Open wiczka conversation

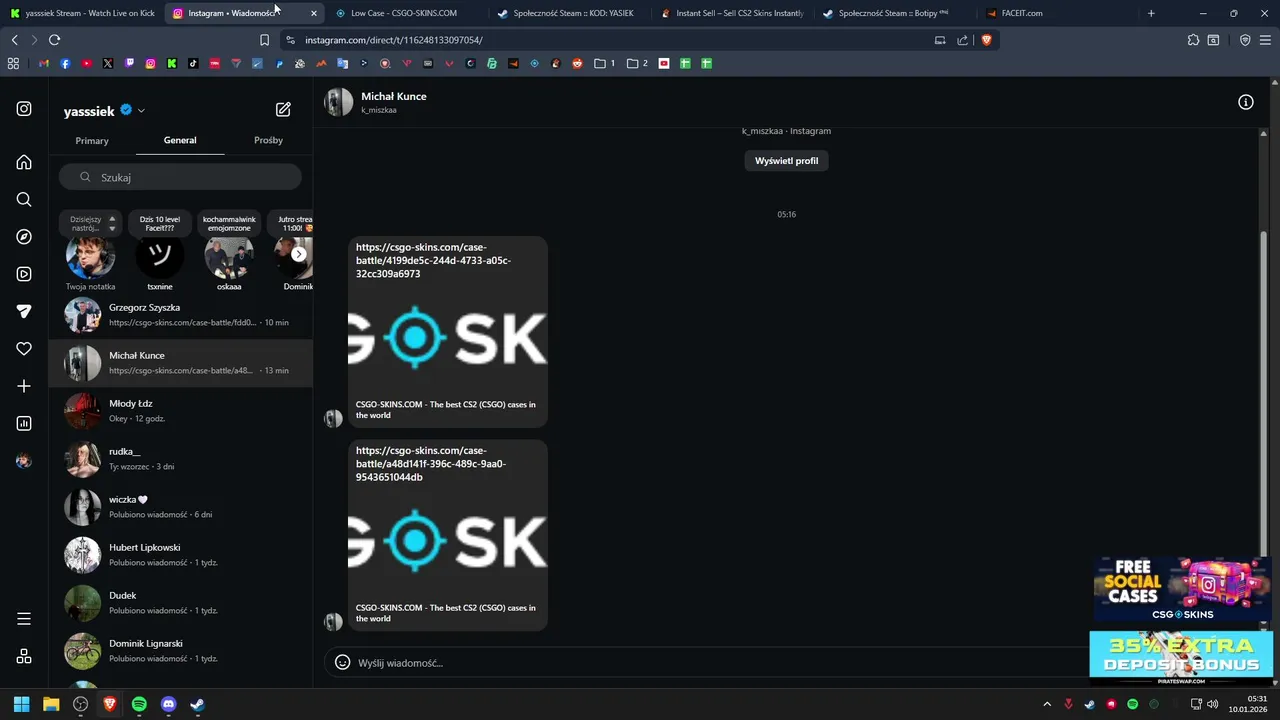point(180,507)
